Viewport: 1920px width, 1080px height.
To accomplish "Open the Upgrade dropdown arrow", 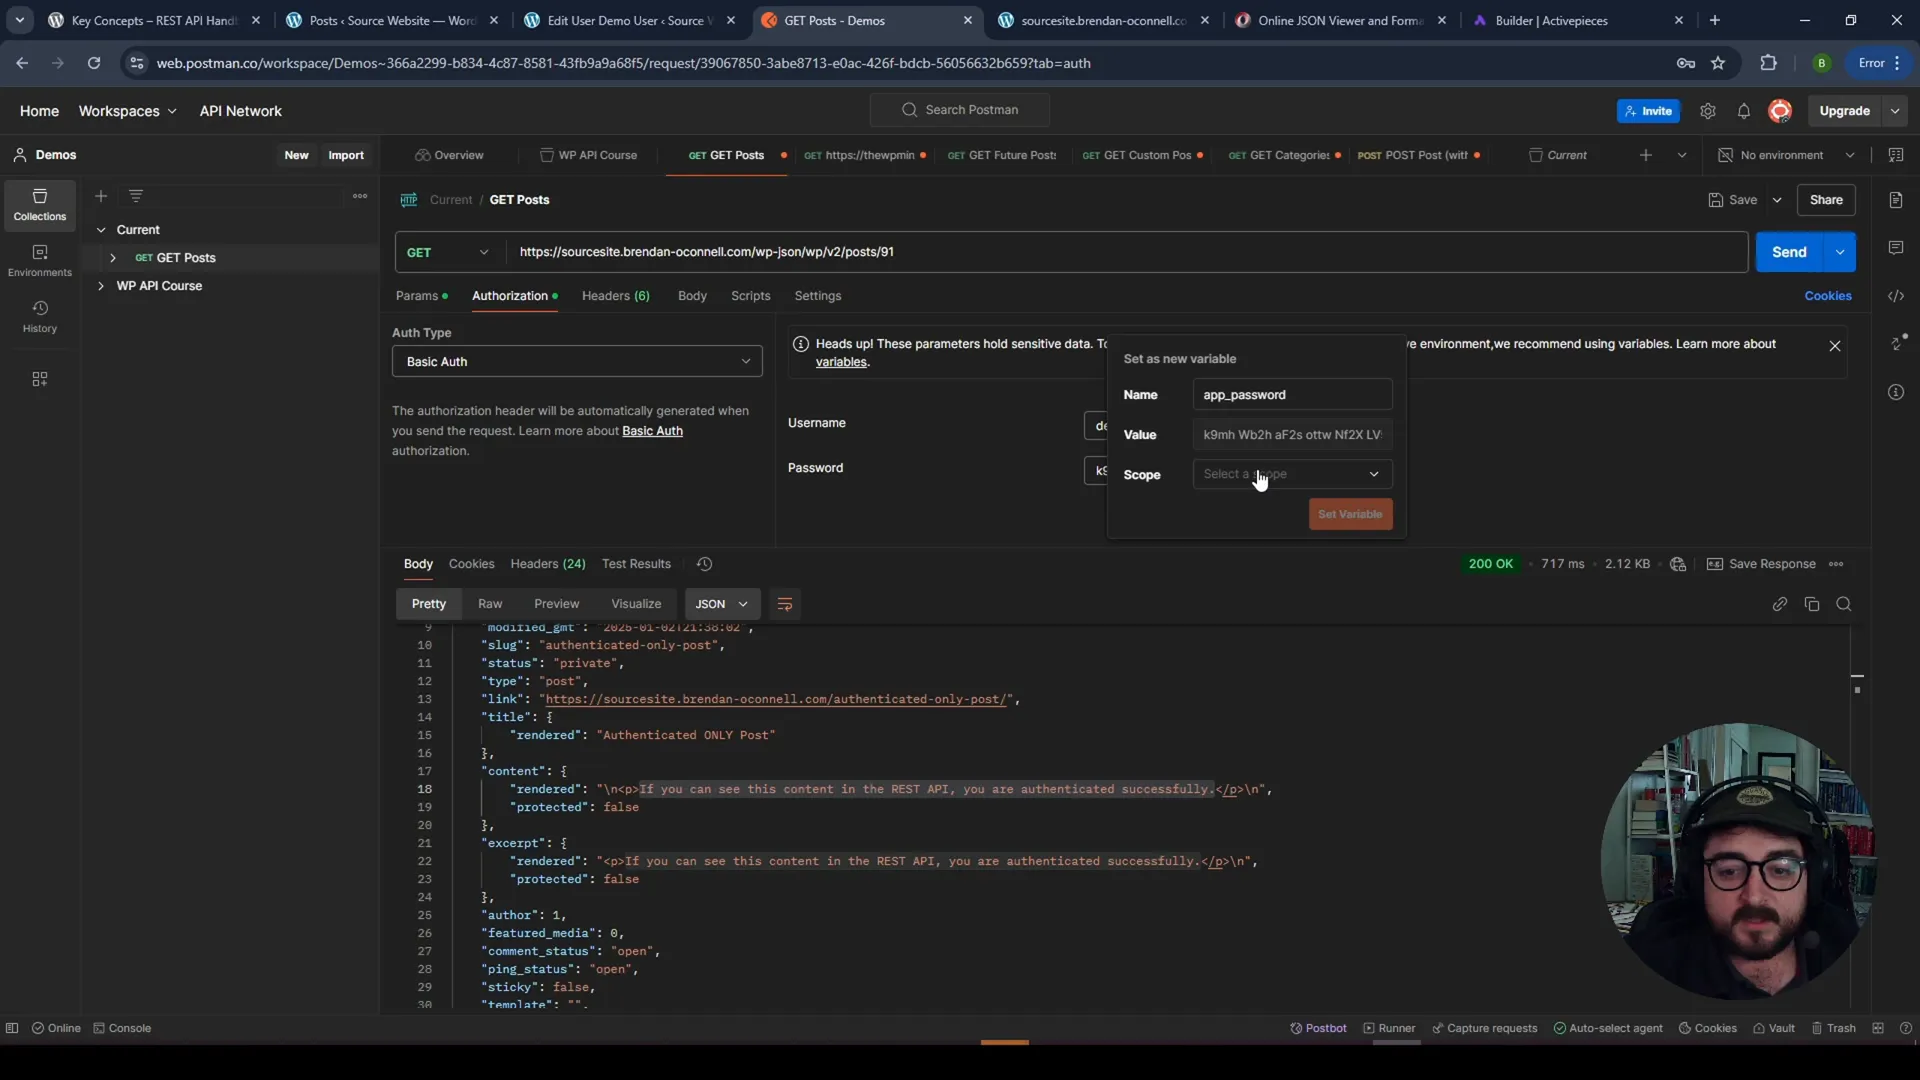I will [x=1895, y=111].
